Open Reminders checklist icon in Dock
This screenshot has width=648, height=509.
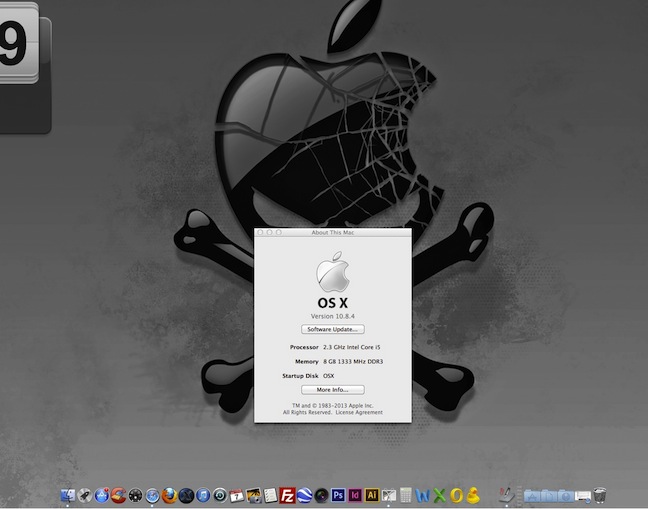coord(270,495)
